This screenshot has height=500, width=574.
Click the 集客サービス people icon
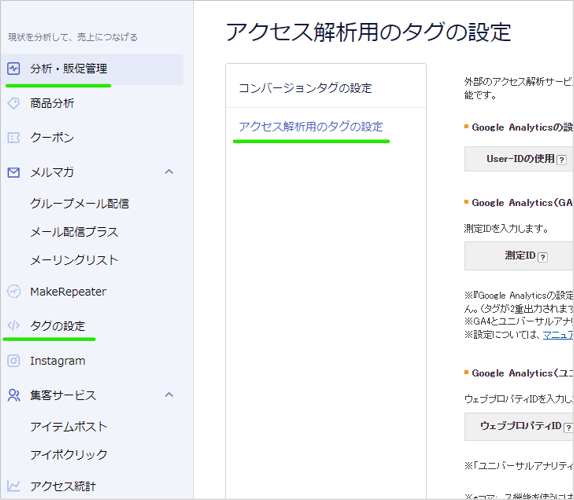pos(14,395)
